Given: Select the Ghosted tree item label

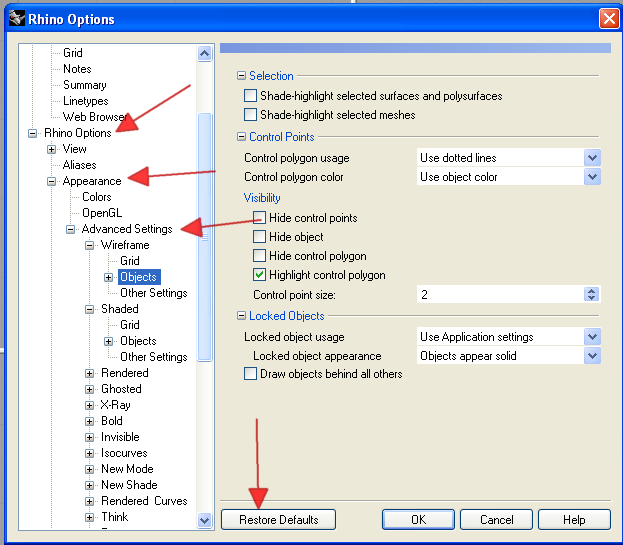Looking at the screenshot, I should (121, 389).
